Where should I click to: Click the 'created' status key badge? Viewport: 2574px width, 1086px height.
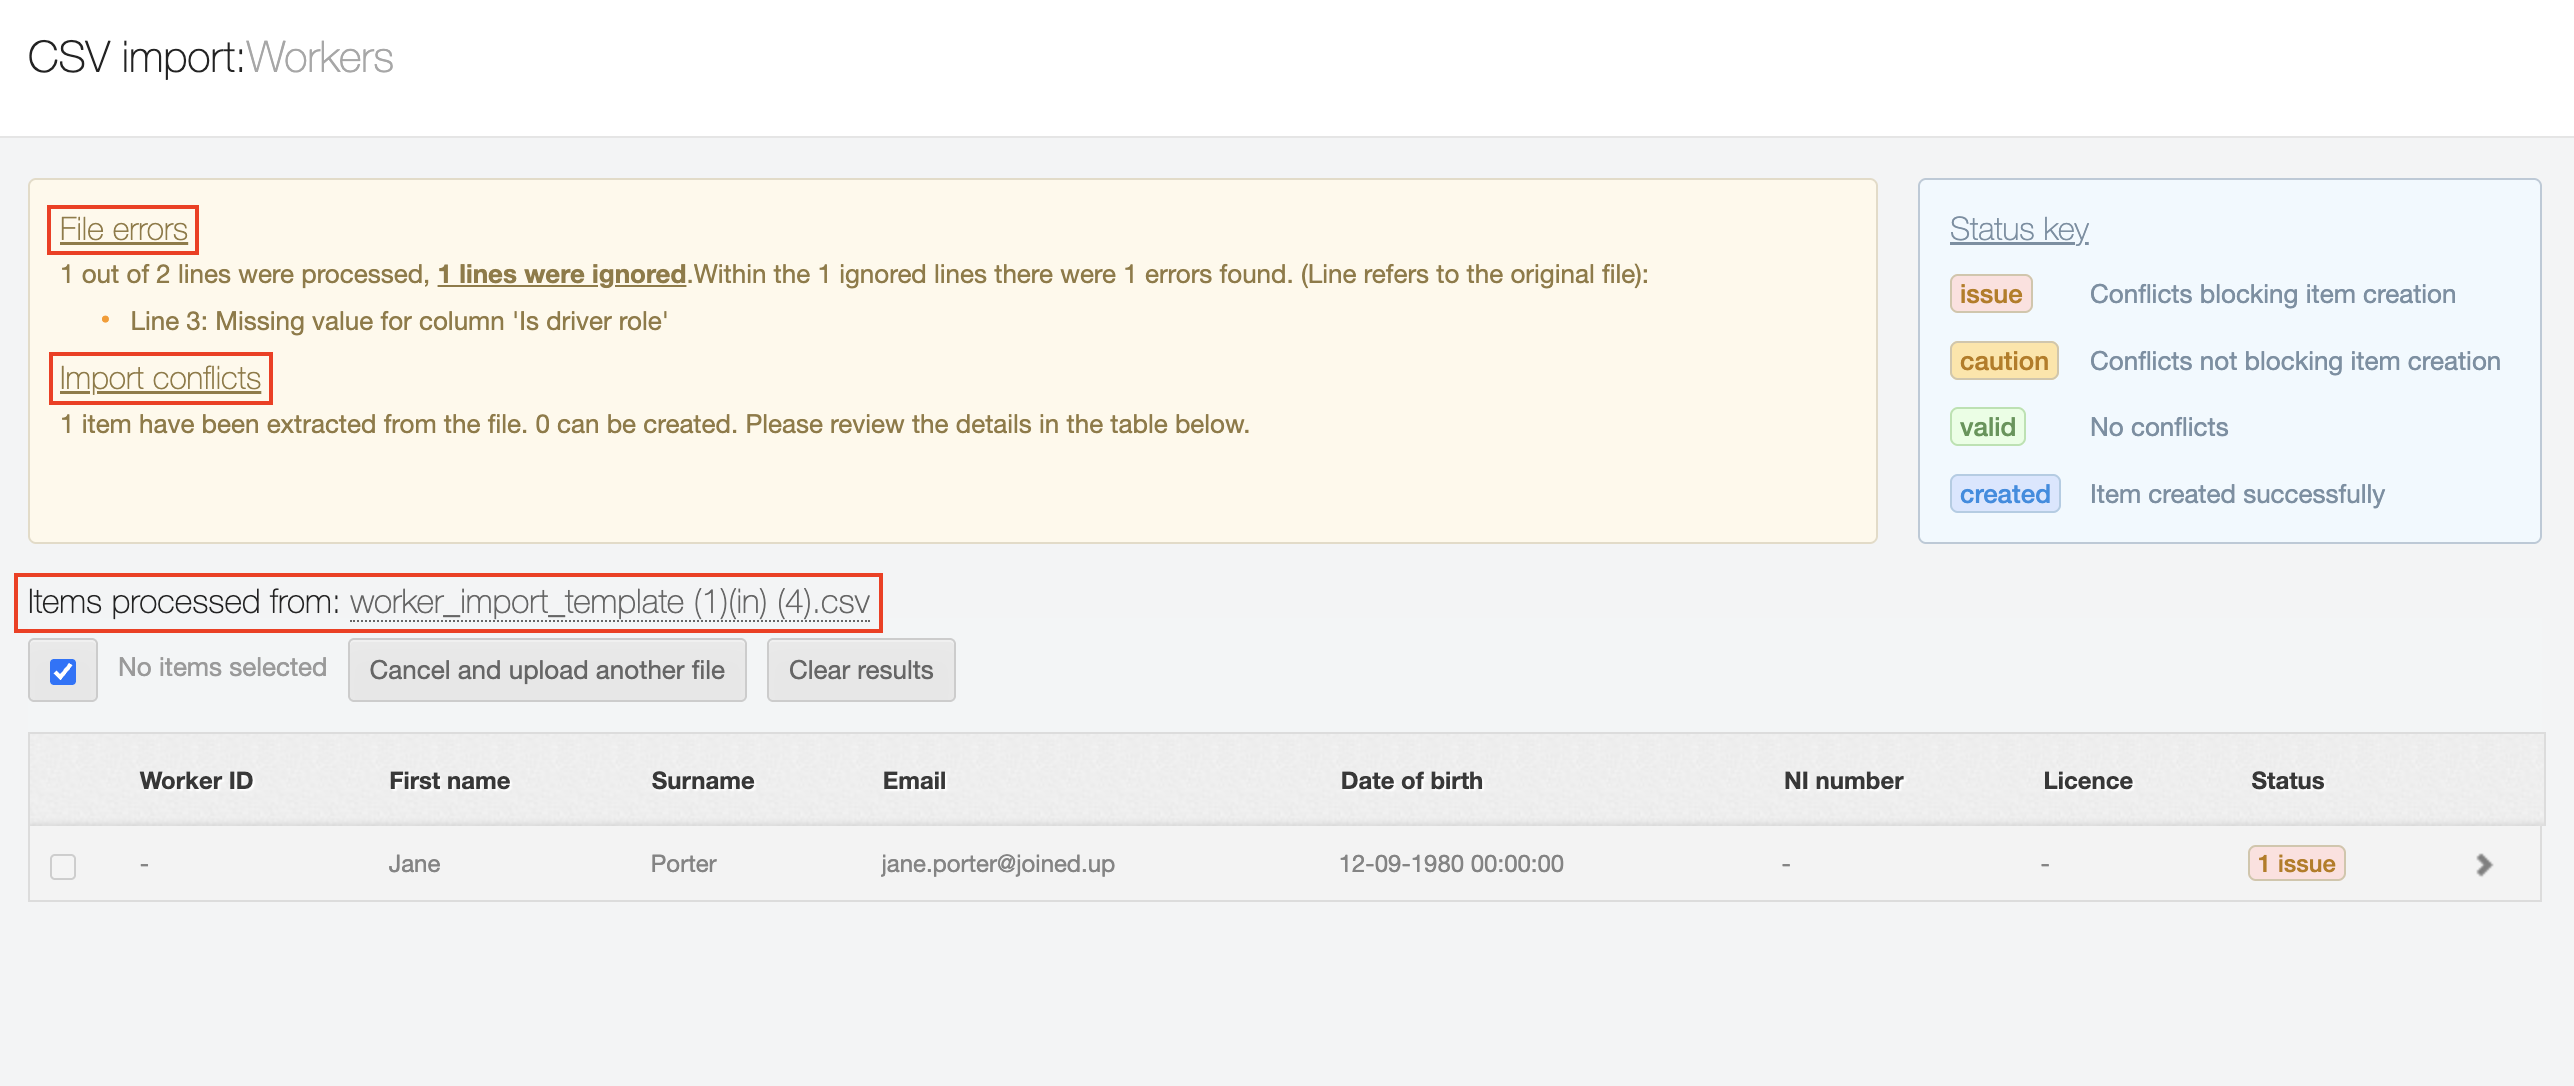pyautogui.click(x=2004, y=494)
